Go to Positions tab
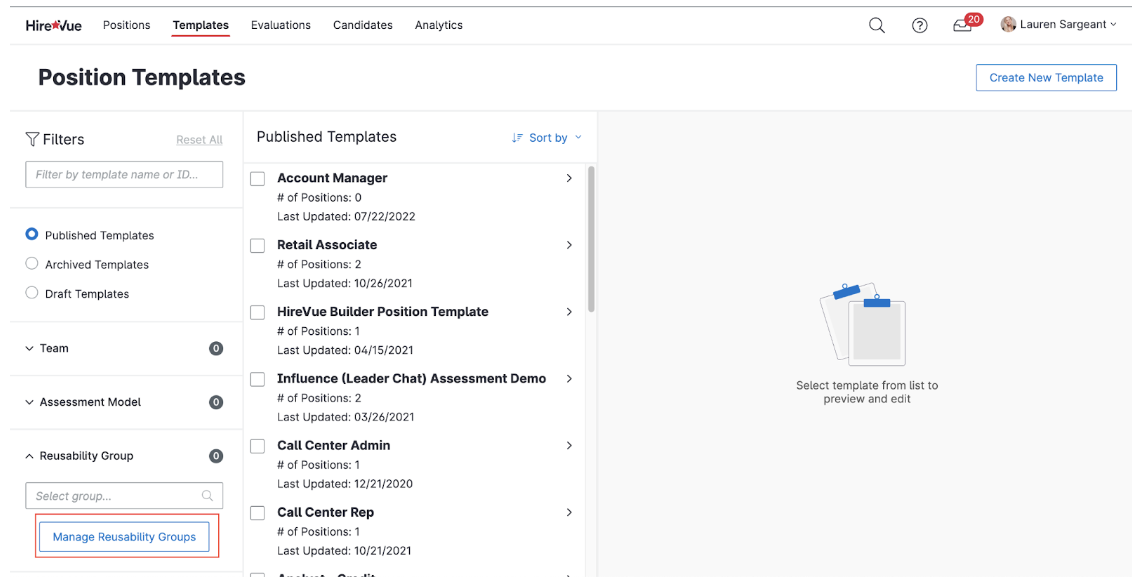The height and width of the screenshot is (582, 1132). coord(126,25)
